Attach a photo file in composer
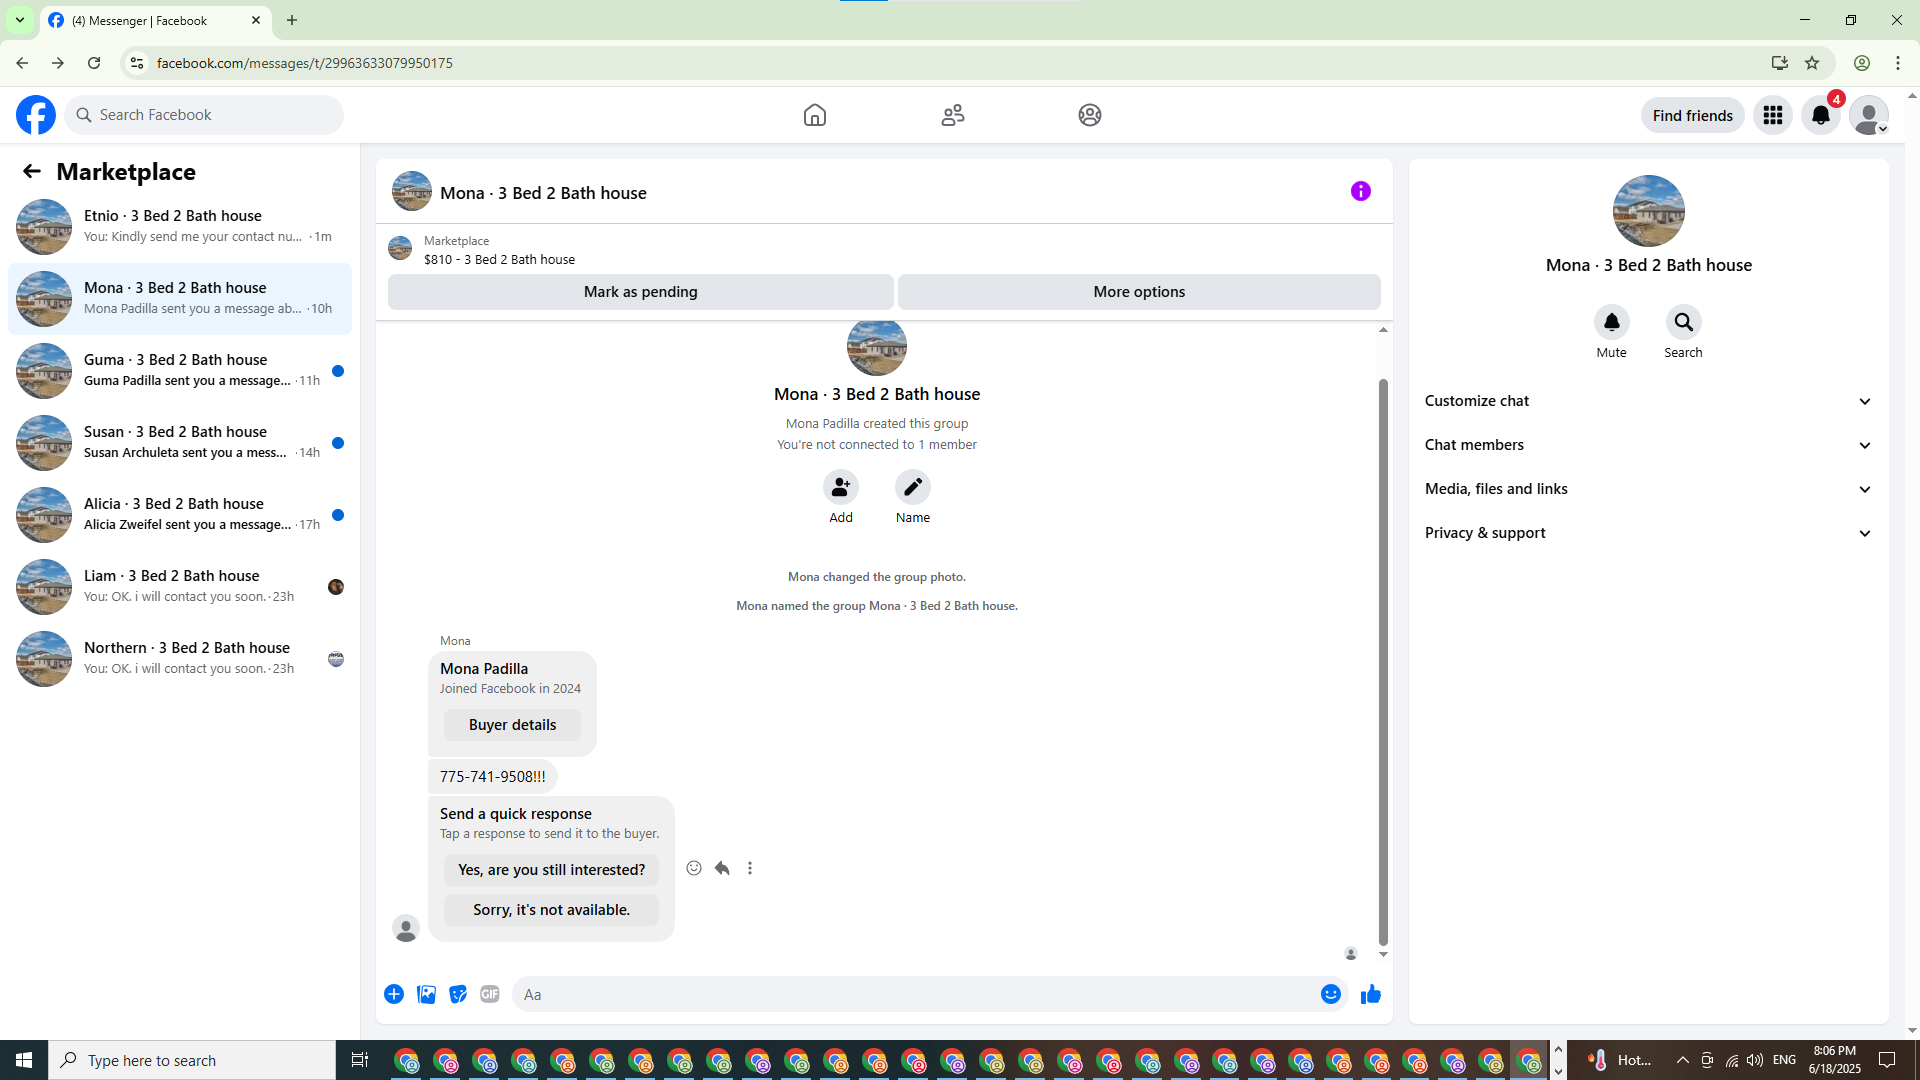The height and width of the screenshot is (1080, 1920). [426, 994]
